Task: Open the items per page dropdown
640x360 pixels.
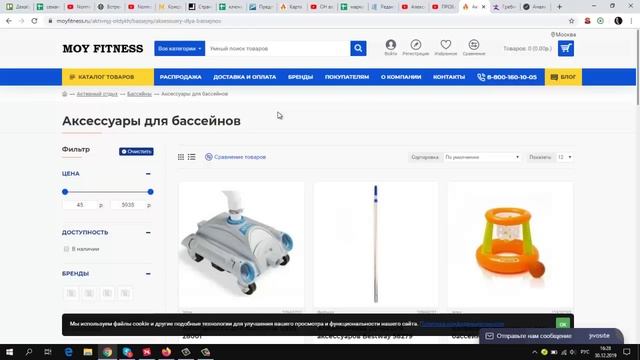Action: point(564,157)
